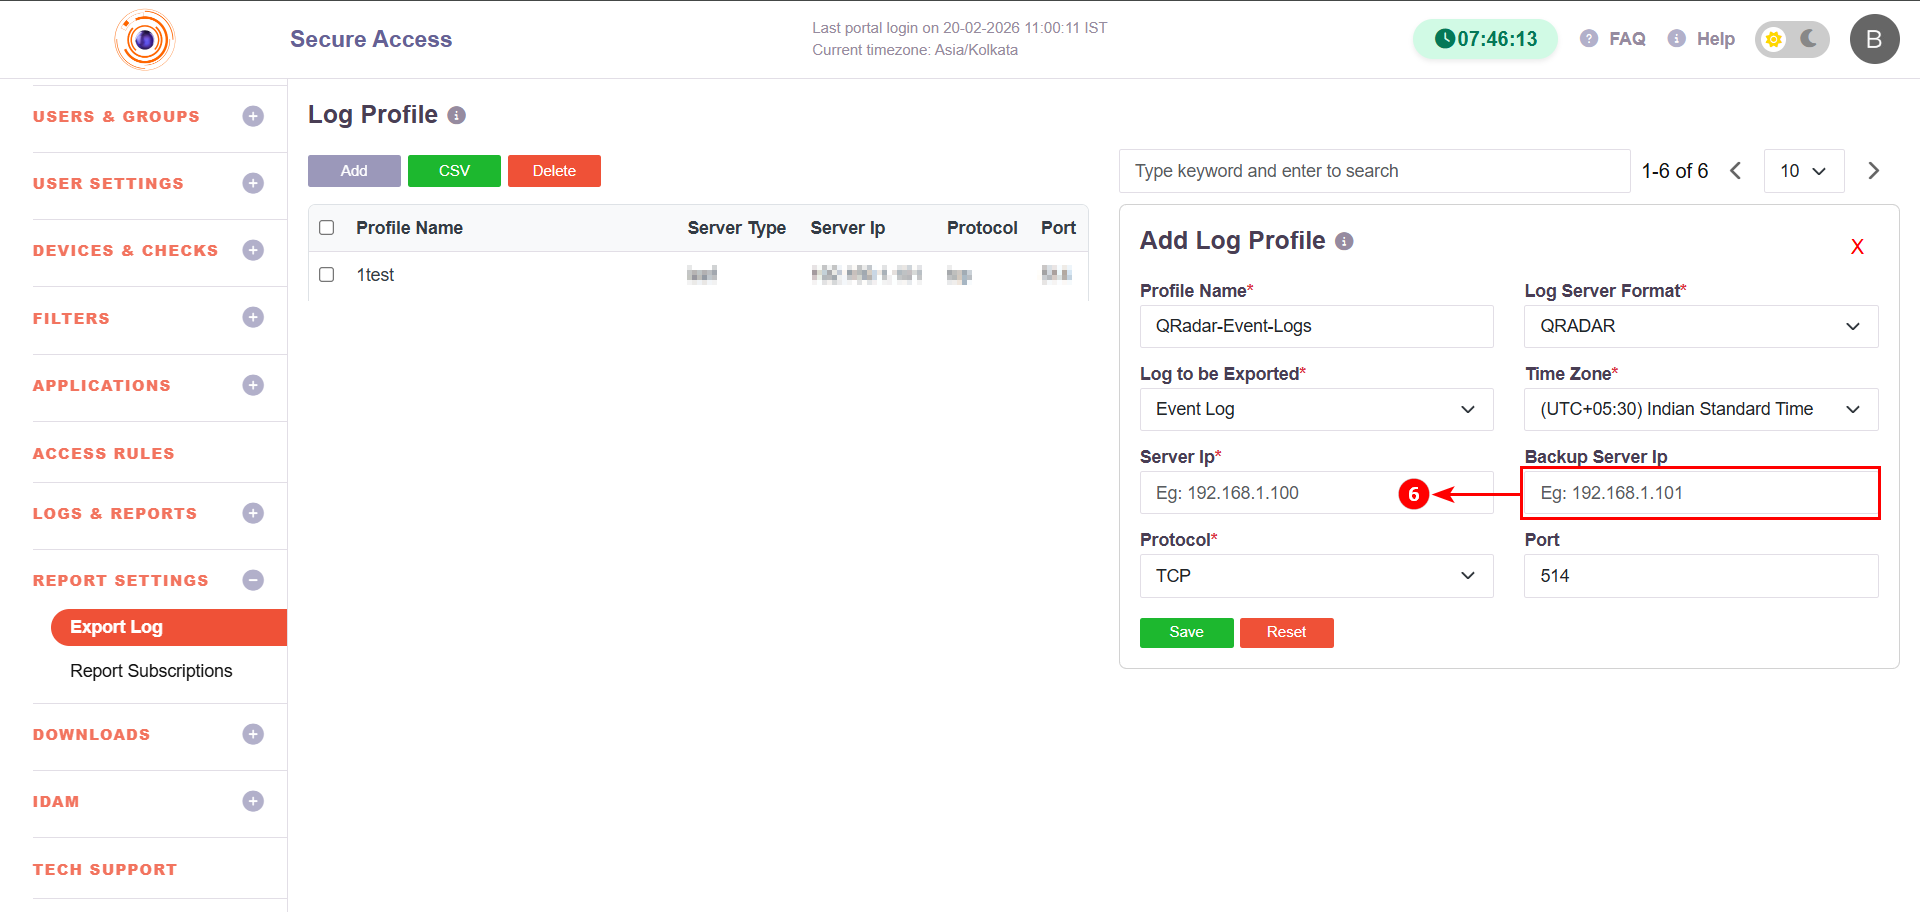This screenshot has width=1920, height=912.
Task: Open the Protocol dropdown
Action: pos(1316,576)
